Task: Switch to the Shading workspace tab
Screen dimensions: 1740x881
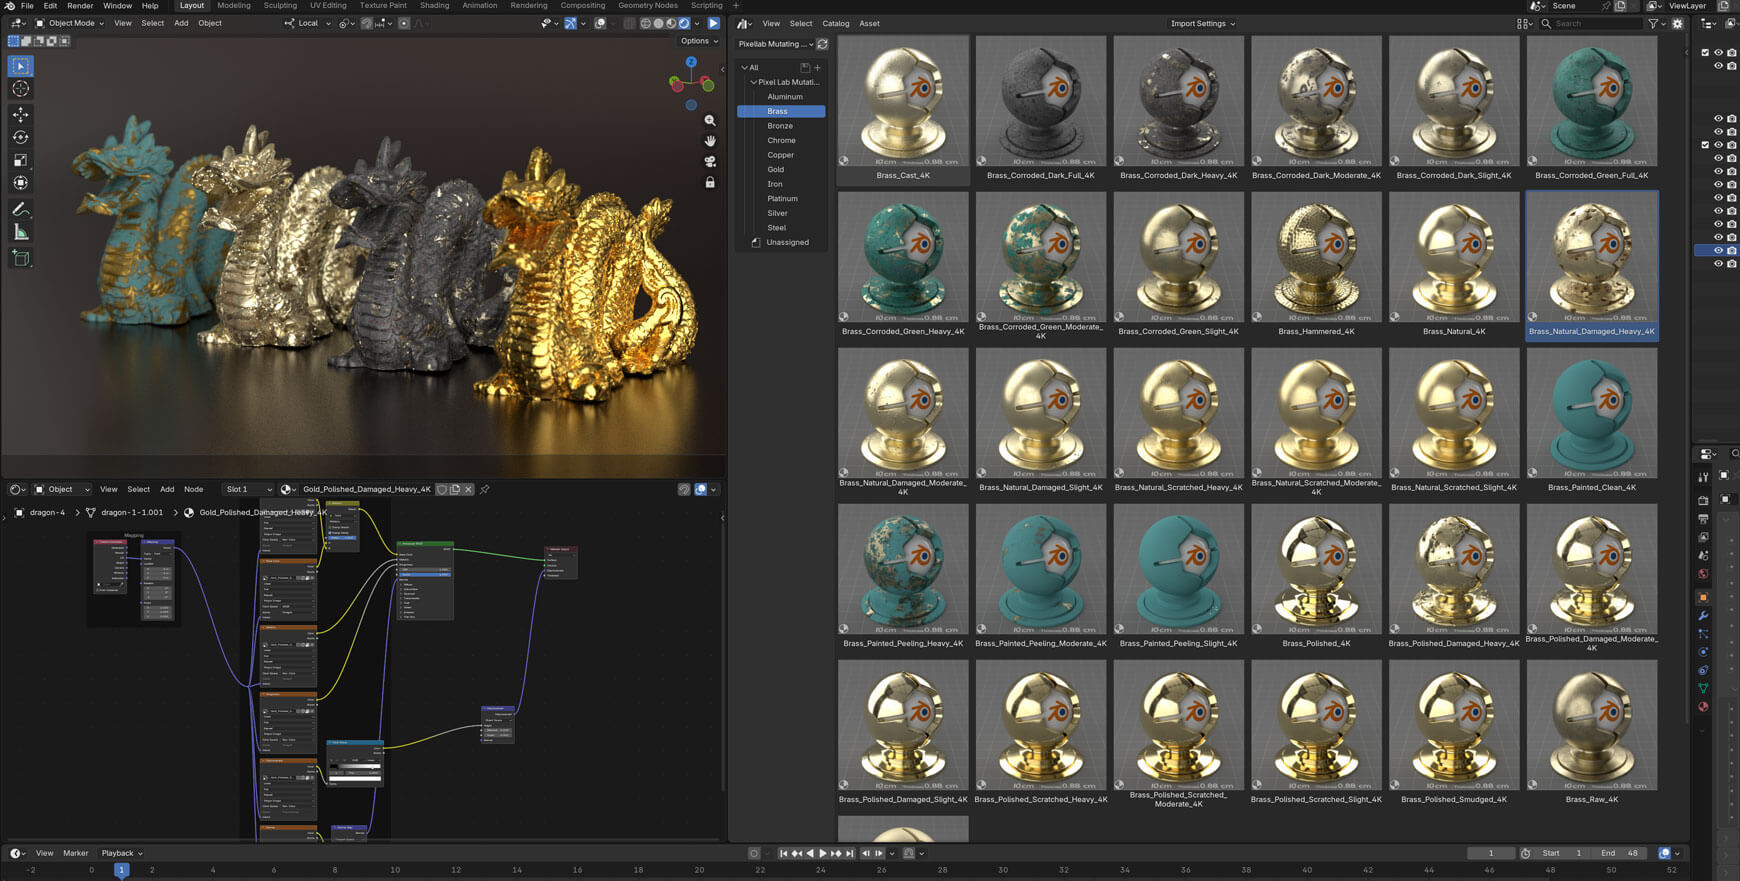Action: click(434, 6)
